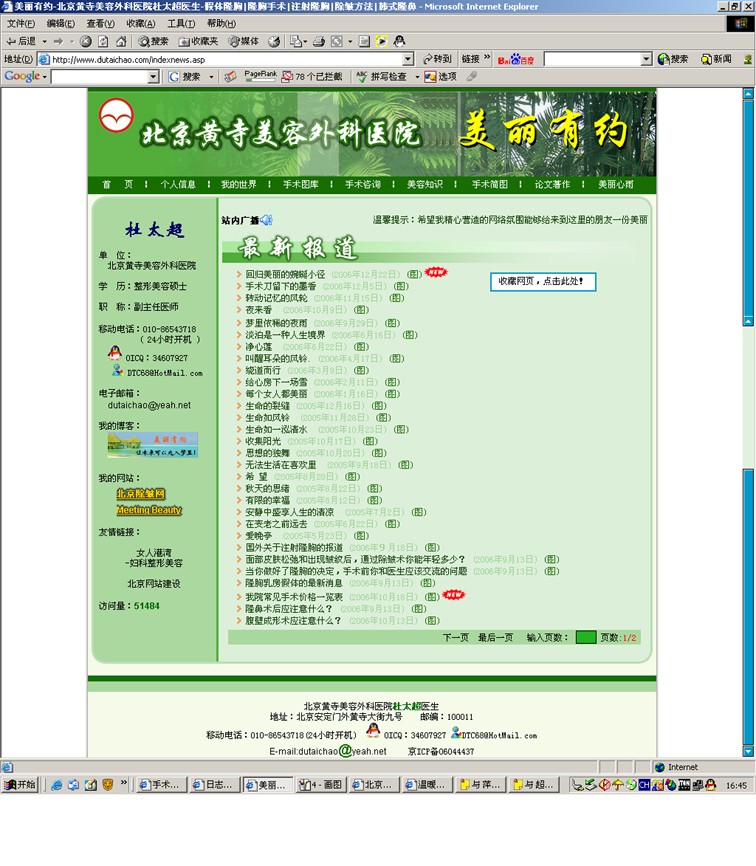Click the speaker icon beside 站内广播
Image resolution: width=756 pixels, height=866 pixels.
click(x=267, y=220)
